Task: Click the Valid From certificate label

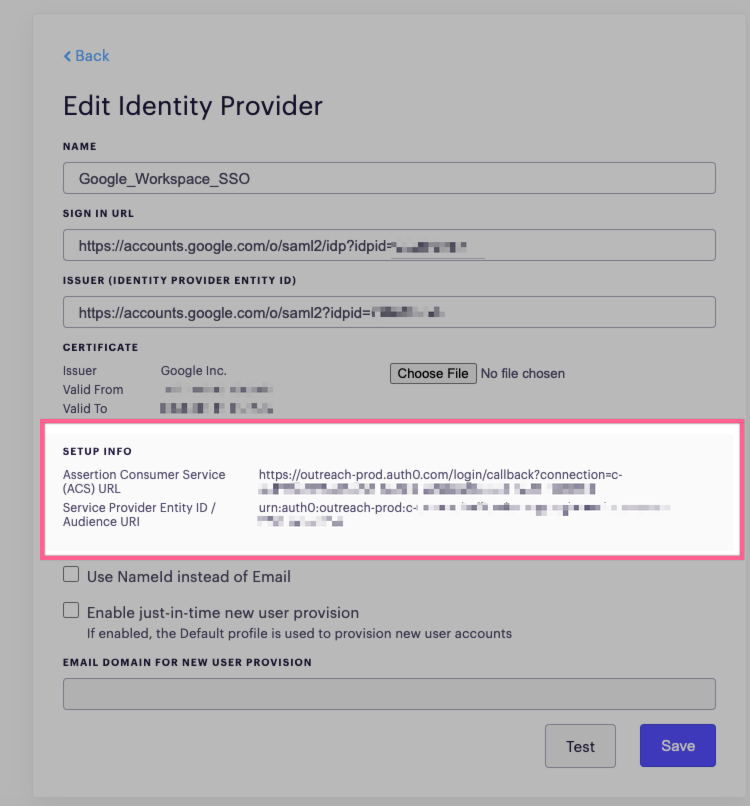Action: pos(93,390)
